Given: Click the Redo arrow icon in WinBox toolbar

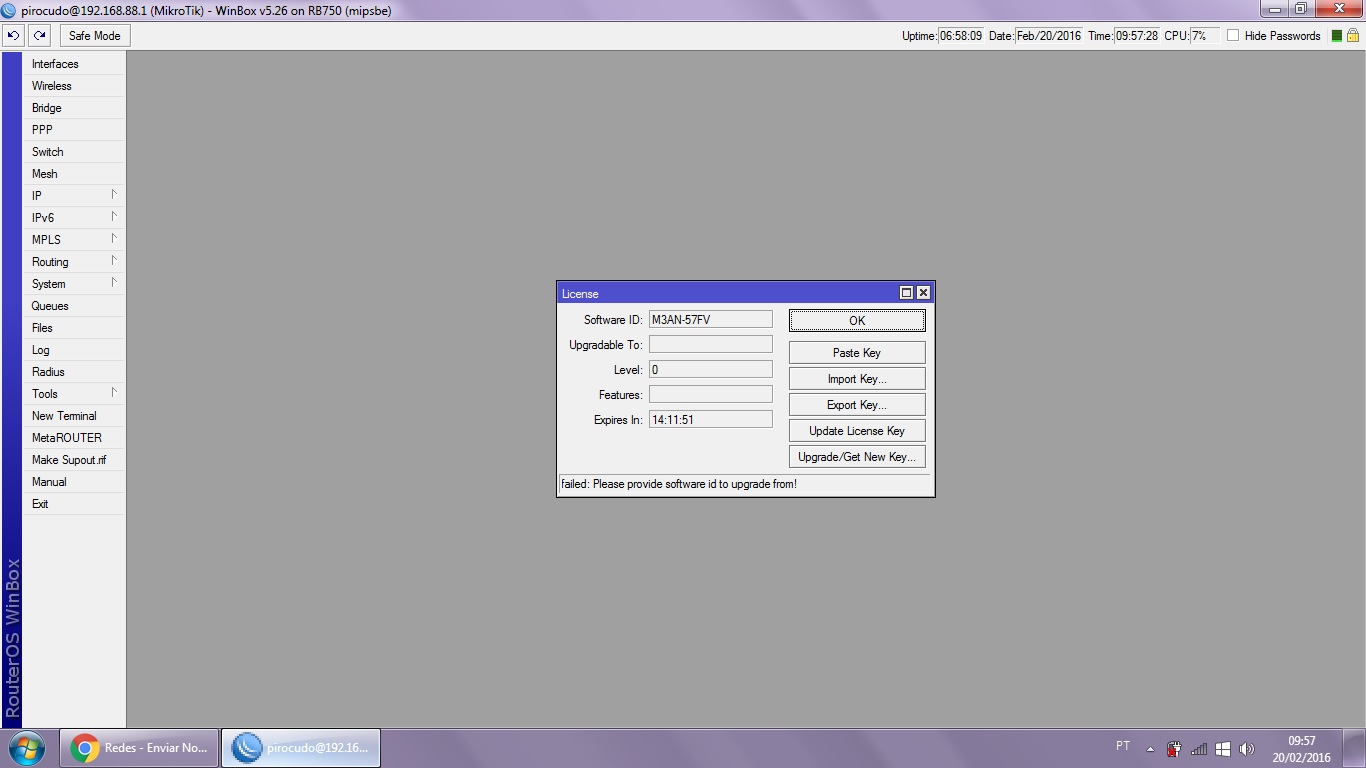Looking at the screenshot, I should point(39,35).
